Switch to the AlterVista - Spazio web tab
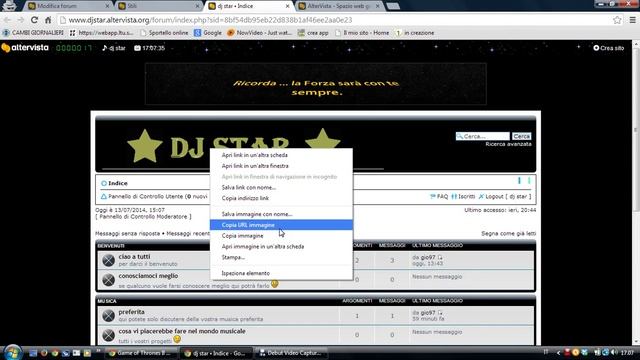The height and width of the screenshot is (360, 640). click(339, 6)
